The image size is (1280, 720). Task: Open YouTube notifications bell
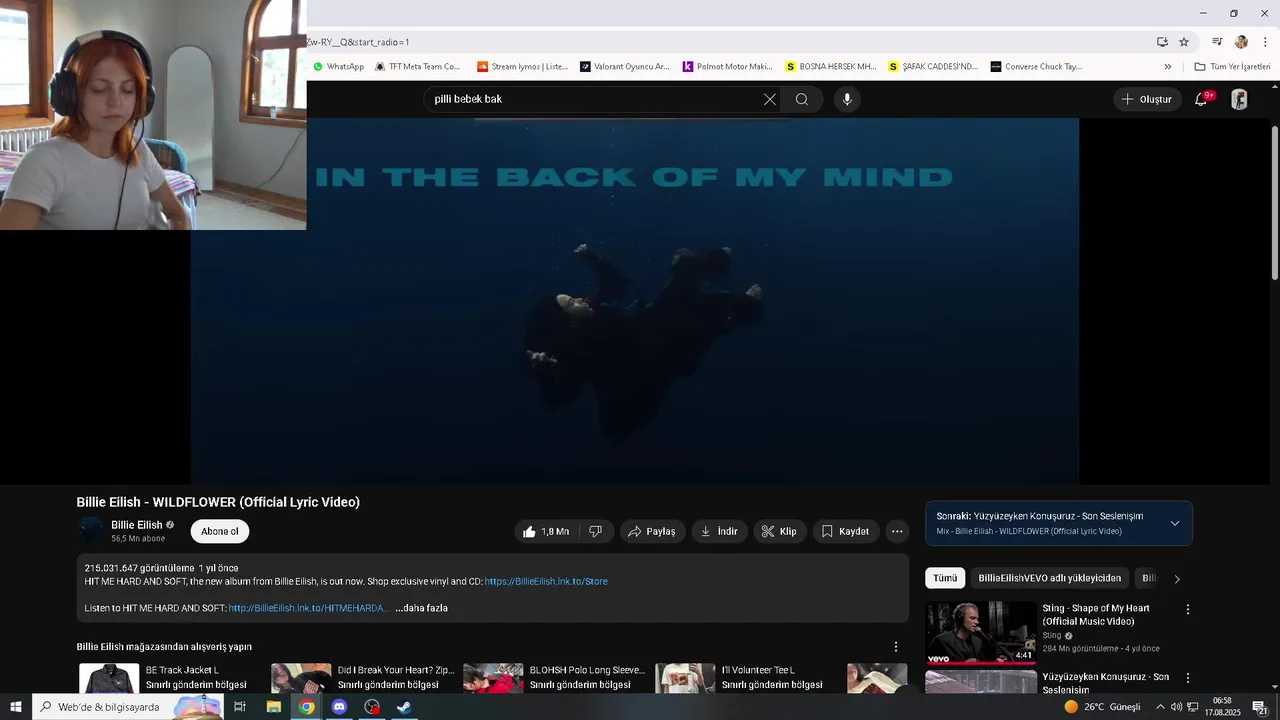(x=1201, y=99)
